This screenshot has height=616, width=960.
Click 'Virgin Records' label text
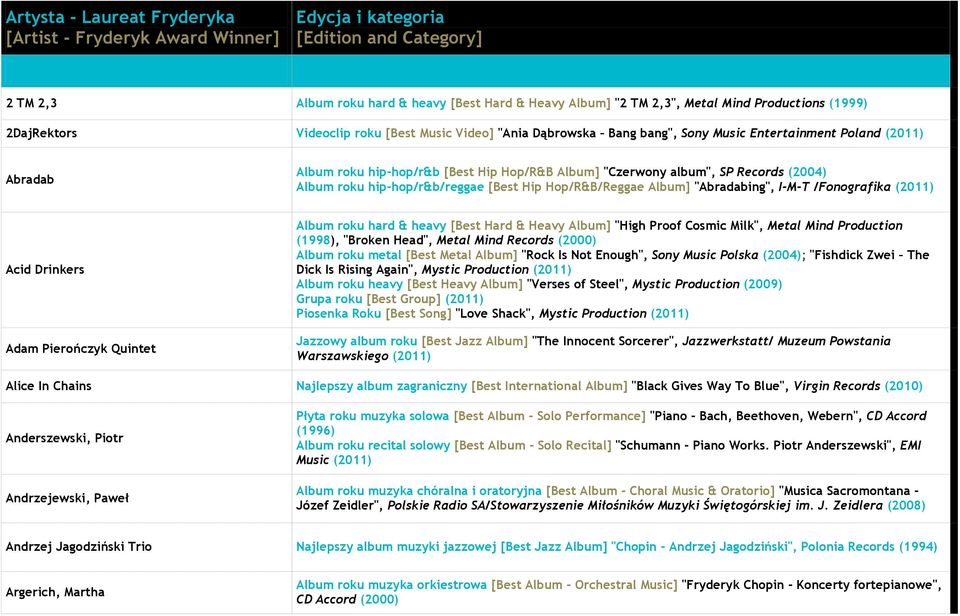(837, 386)
